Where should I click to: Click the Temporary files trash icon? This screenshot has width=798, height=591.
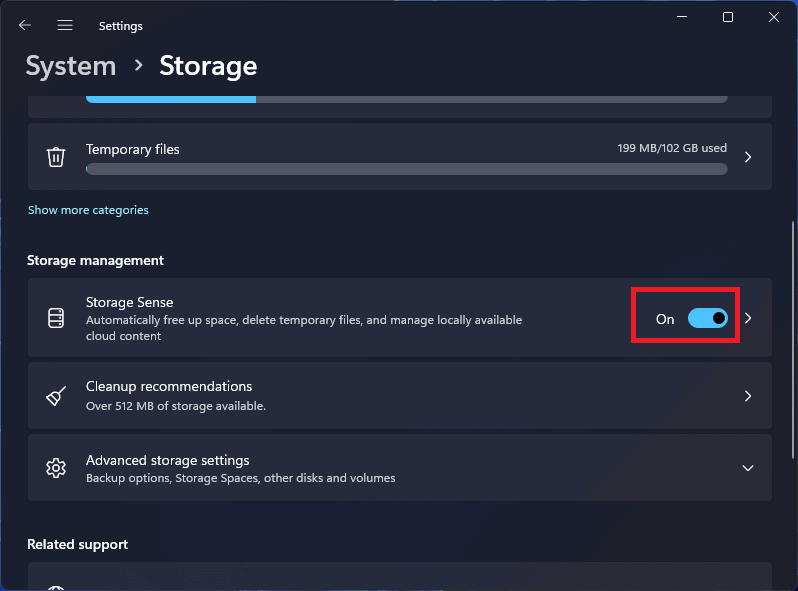pos(56,157)
